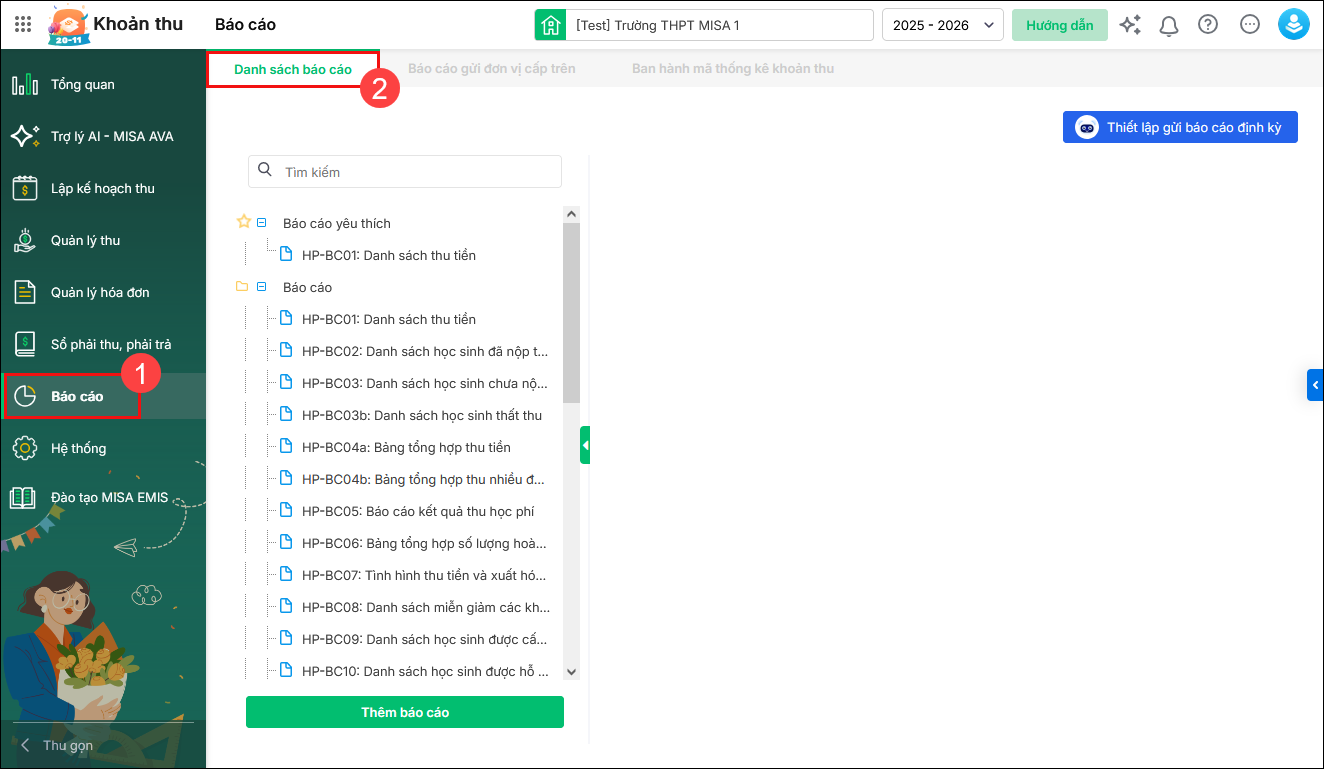Click the robot icon on Thiết lập gửi button
This screenshot has width=1324, height=769.
1086,127
